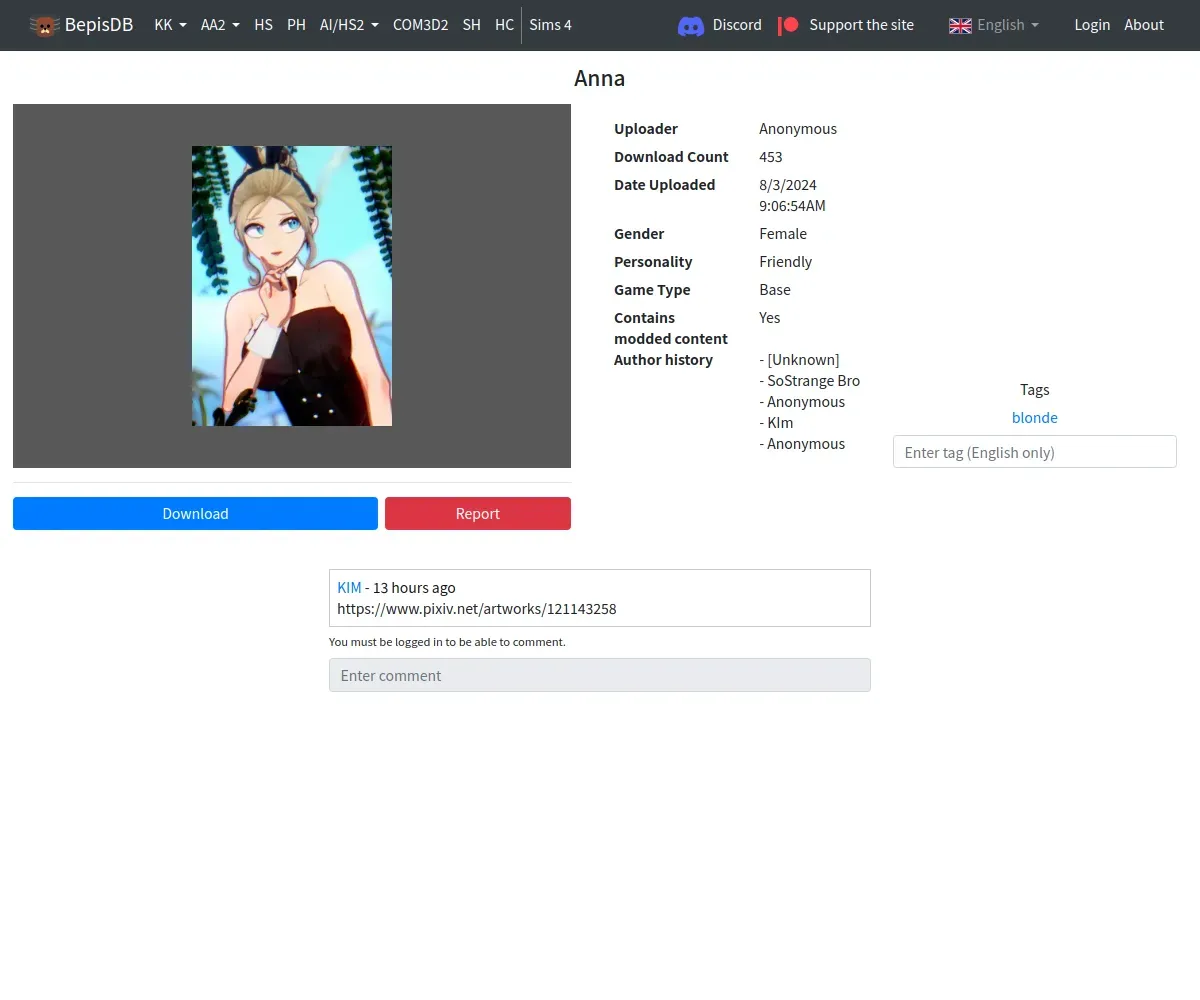Click the download count value 453
This screenshot has width=1200, height=1000.
(x=771, y=157)
